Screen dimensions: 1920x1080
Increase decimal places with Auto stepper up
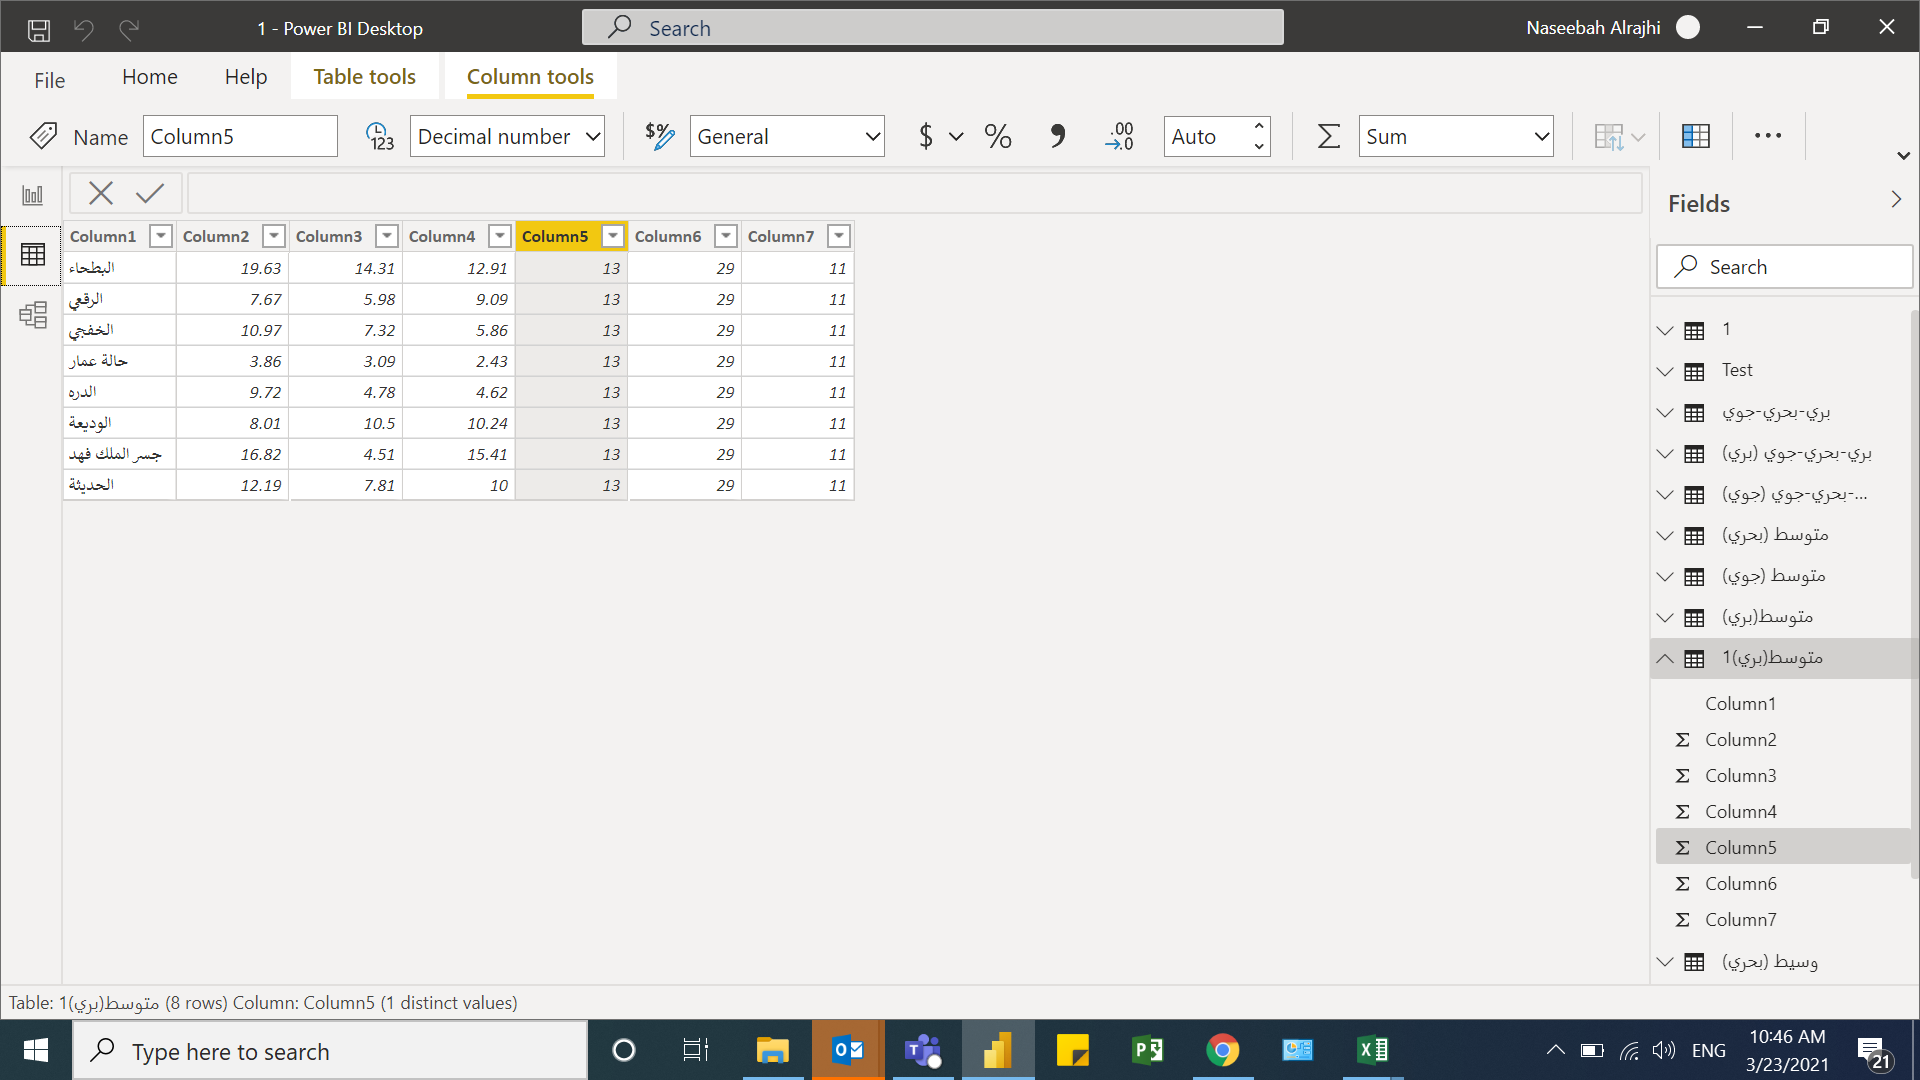(x=1259, y=126)
